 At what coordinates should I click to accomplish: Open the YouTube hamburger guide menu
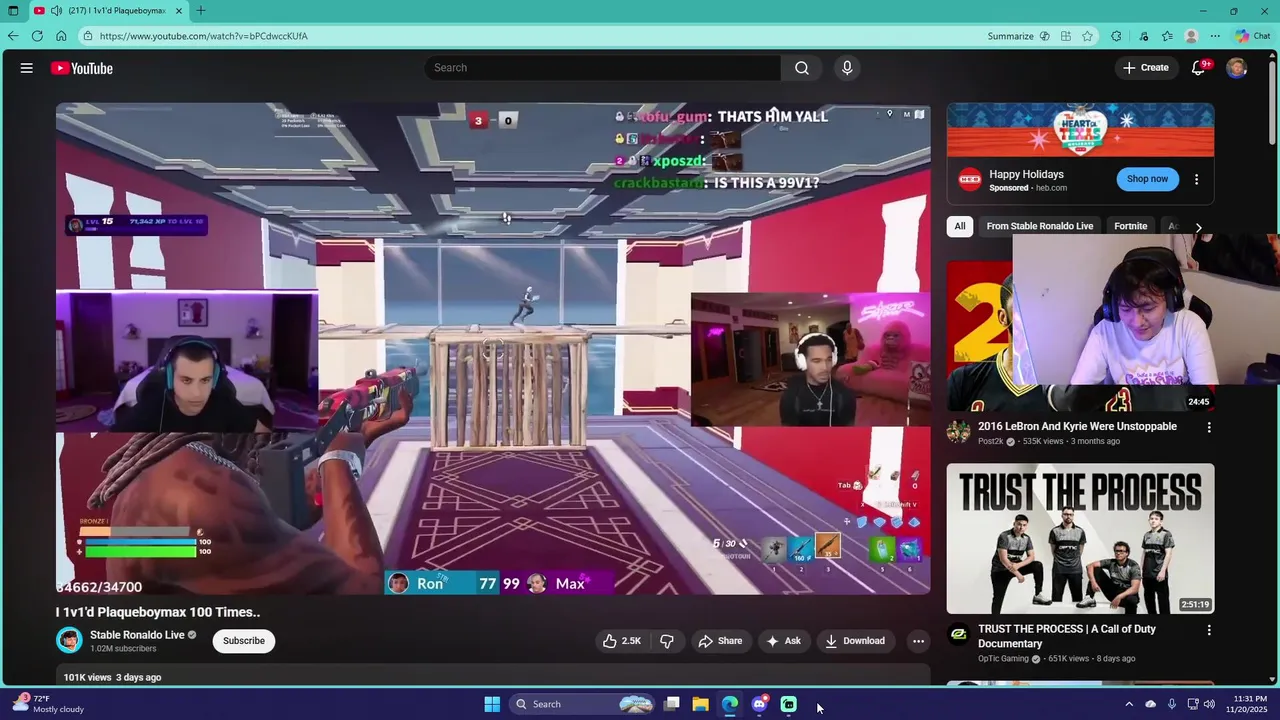(27, 68)
